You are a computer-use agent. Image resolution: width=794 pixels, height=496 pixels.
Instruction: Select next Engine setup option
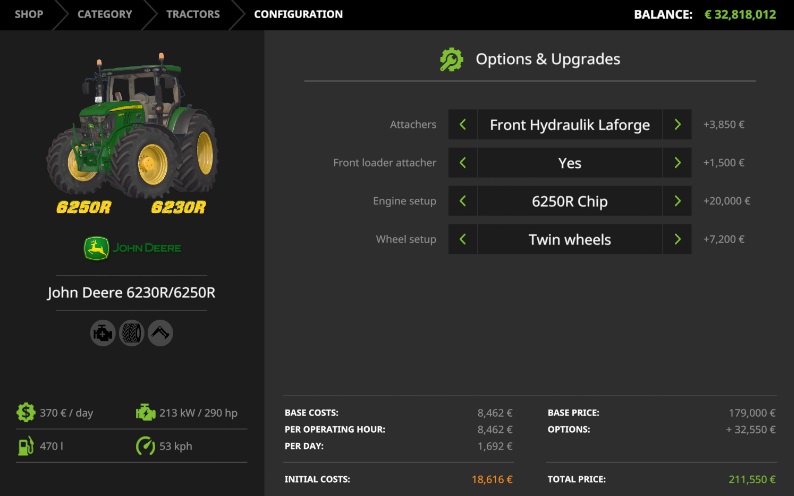(677, 201)
